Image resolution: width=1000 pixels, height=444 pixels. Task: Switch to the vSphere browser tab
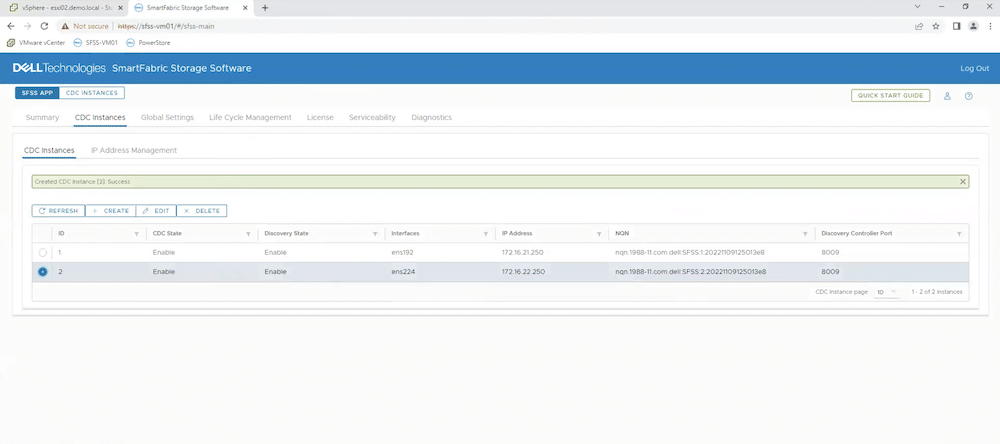pyautogui.click(x=64, y=8)
